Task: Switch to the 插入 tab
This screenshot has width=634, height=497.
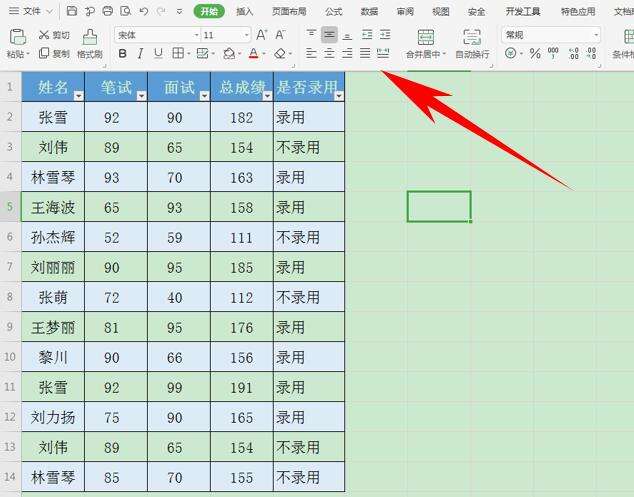Action: [x=245, y=12]
